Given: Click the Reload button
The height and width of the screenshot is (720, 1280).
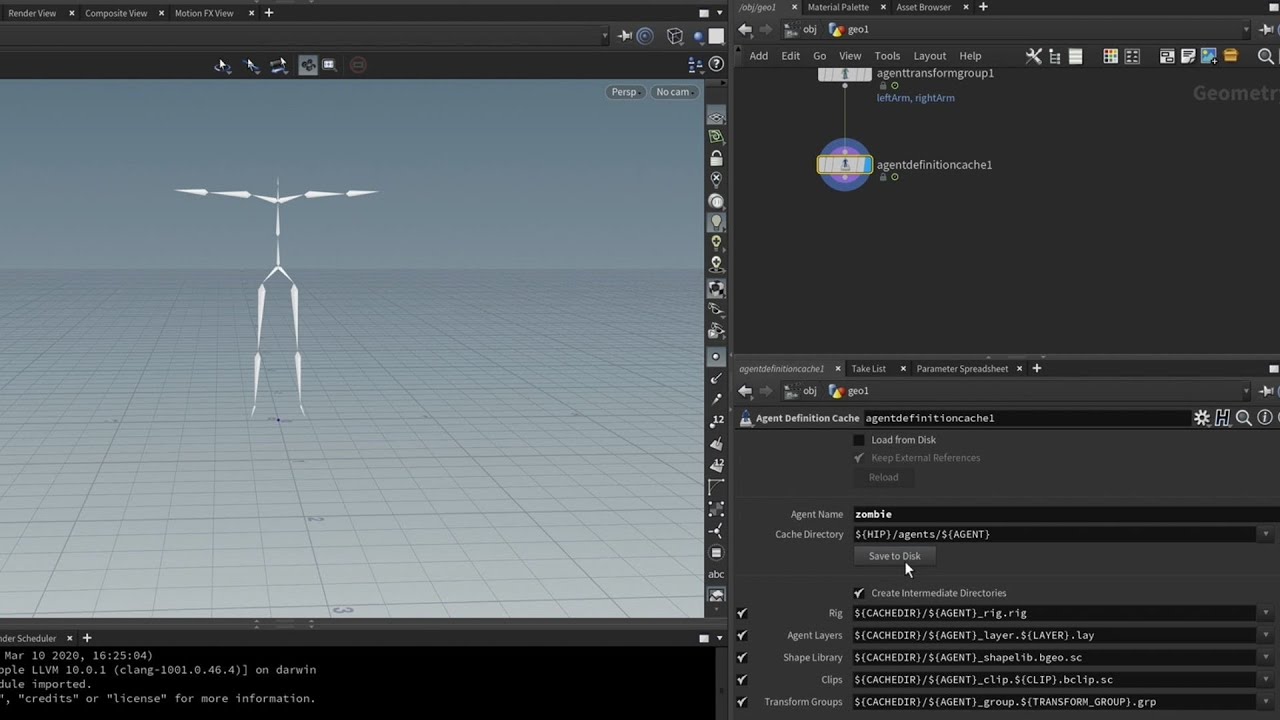Looking at the screenshot, I should coord(883,477).
